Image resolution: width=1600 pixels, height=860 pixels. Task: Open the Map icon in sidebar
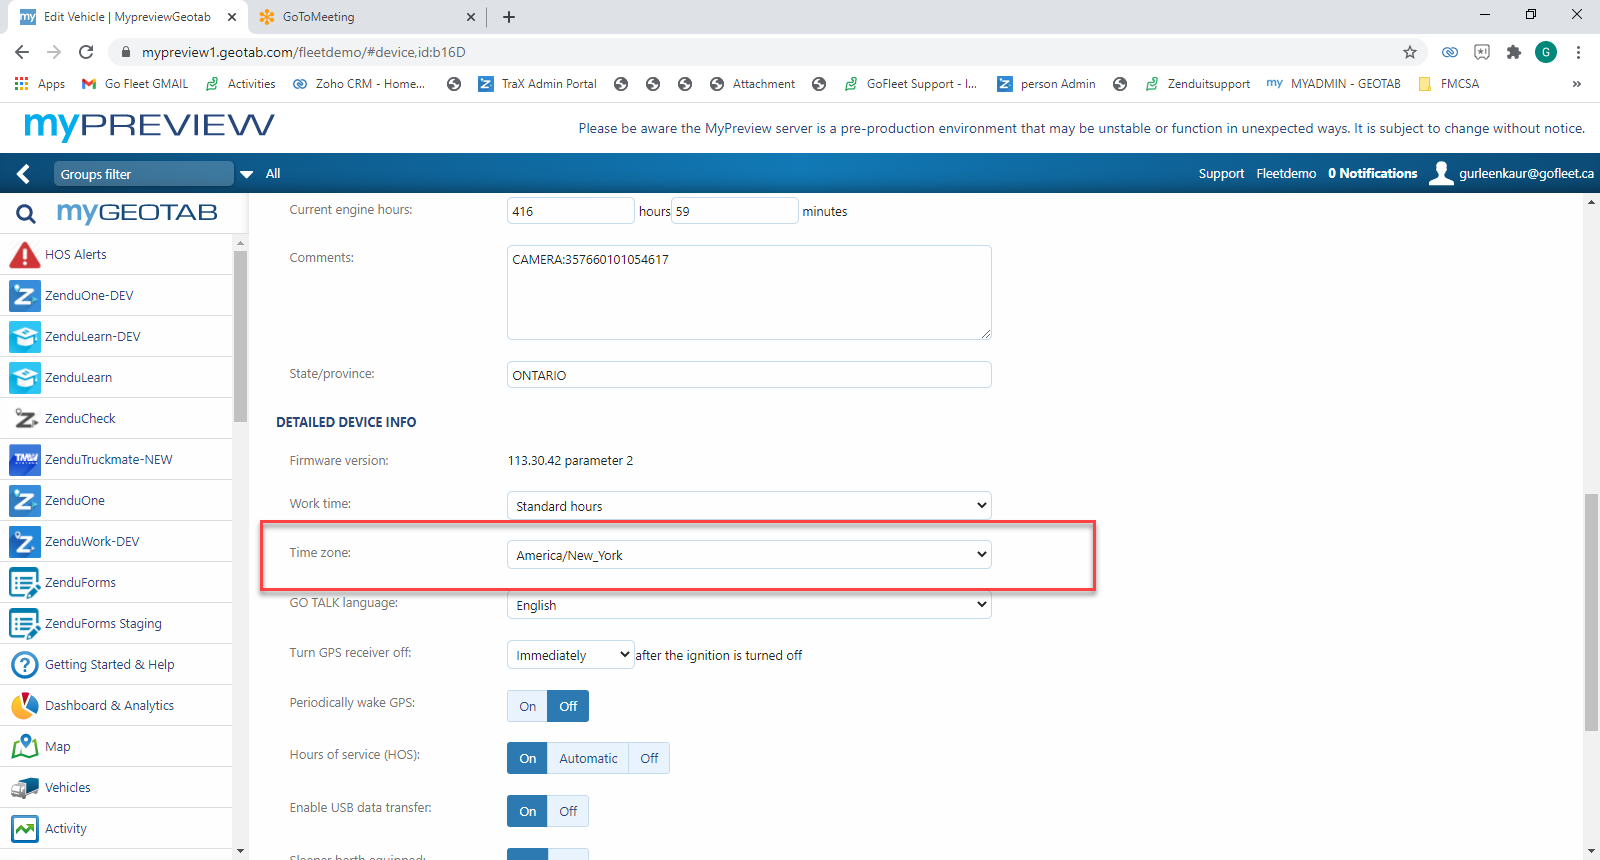click(24, 747)
